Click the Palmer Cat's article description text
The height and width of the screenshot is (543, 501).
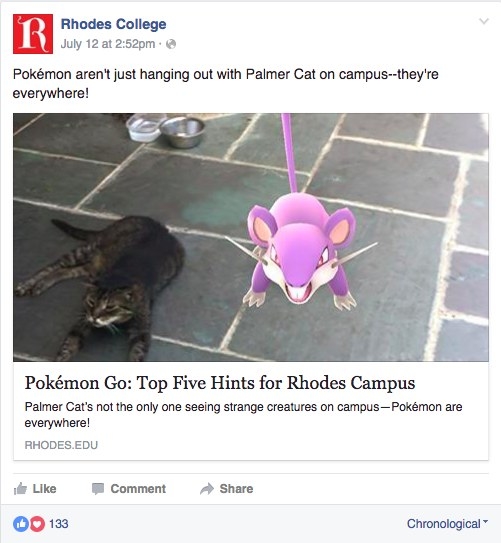coord(243,415)
